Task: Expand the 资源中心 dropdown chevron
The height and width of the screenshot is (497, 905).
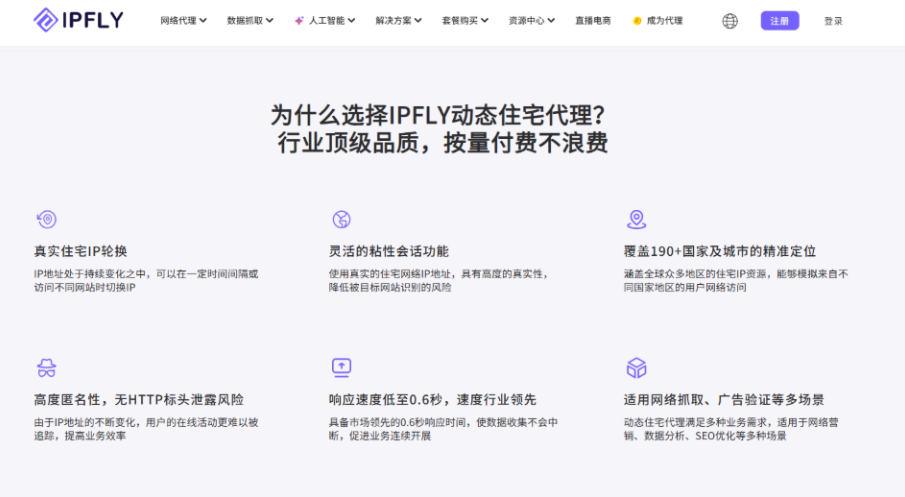Action: coord(551,21)
